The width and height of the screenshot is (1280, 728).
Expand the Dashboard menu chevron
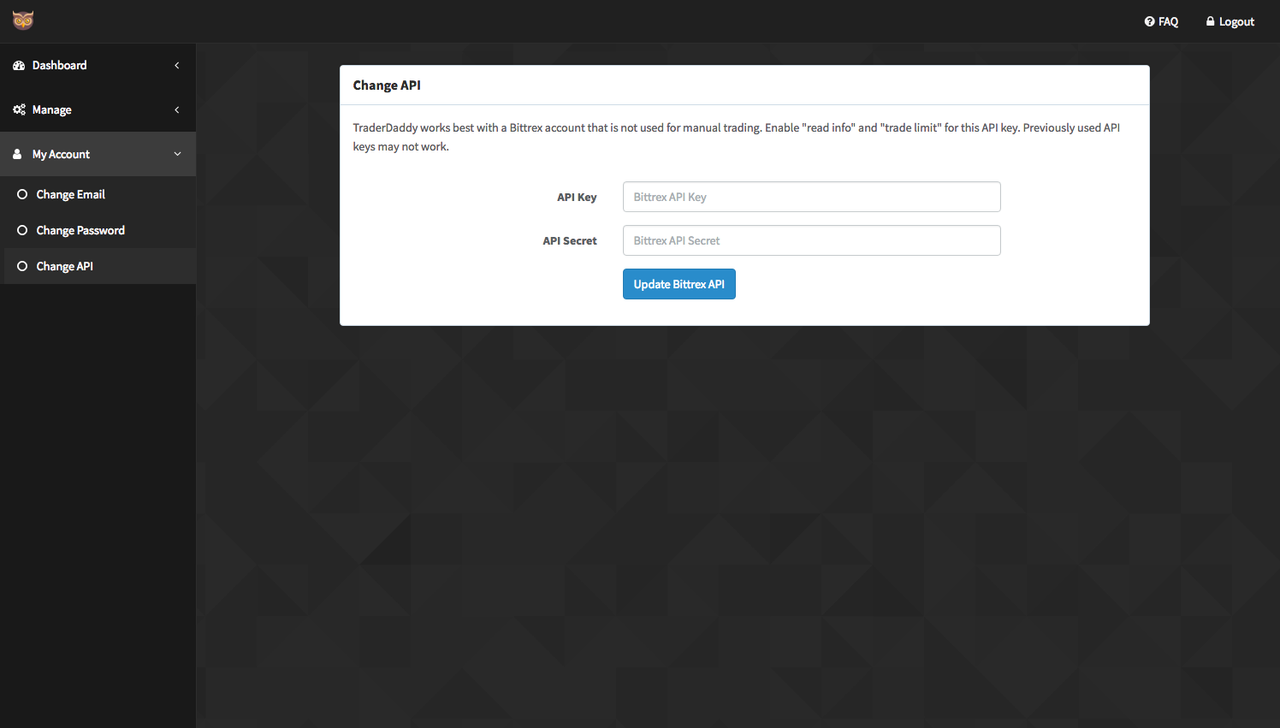[177, 65]
